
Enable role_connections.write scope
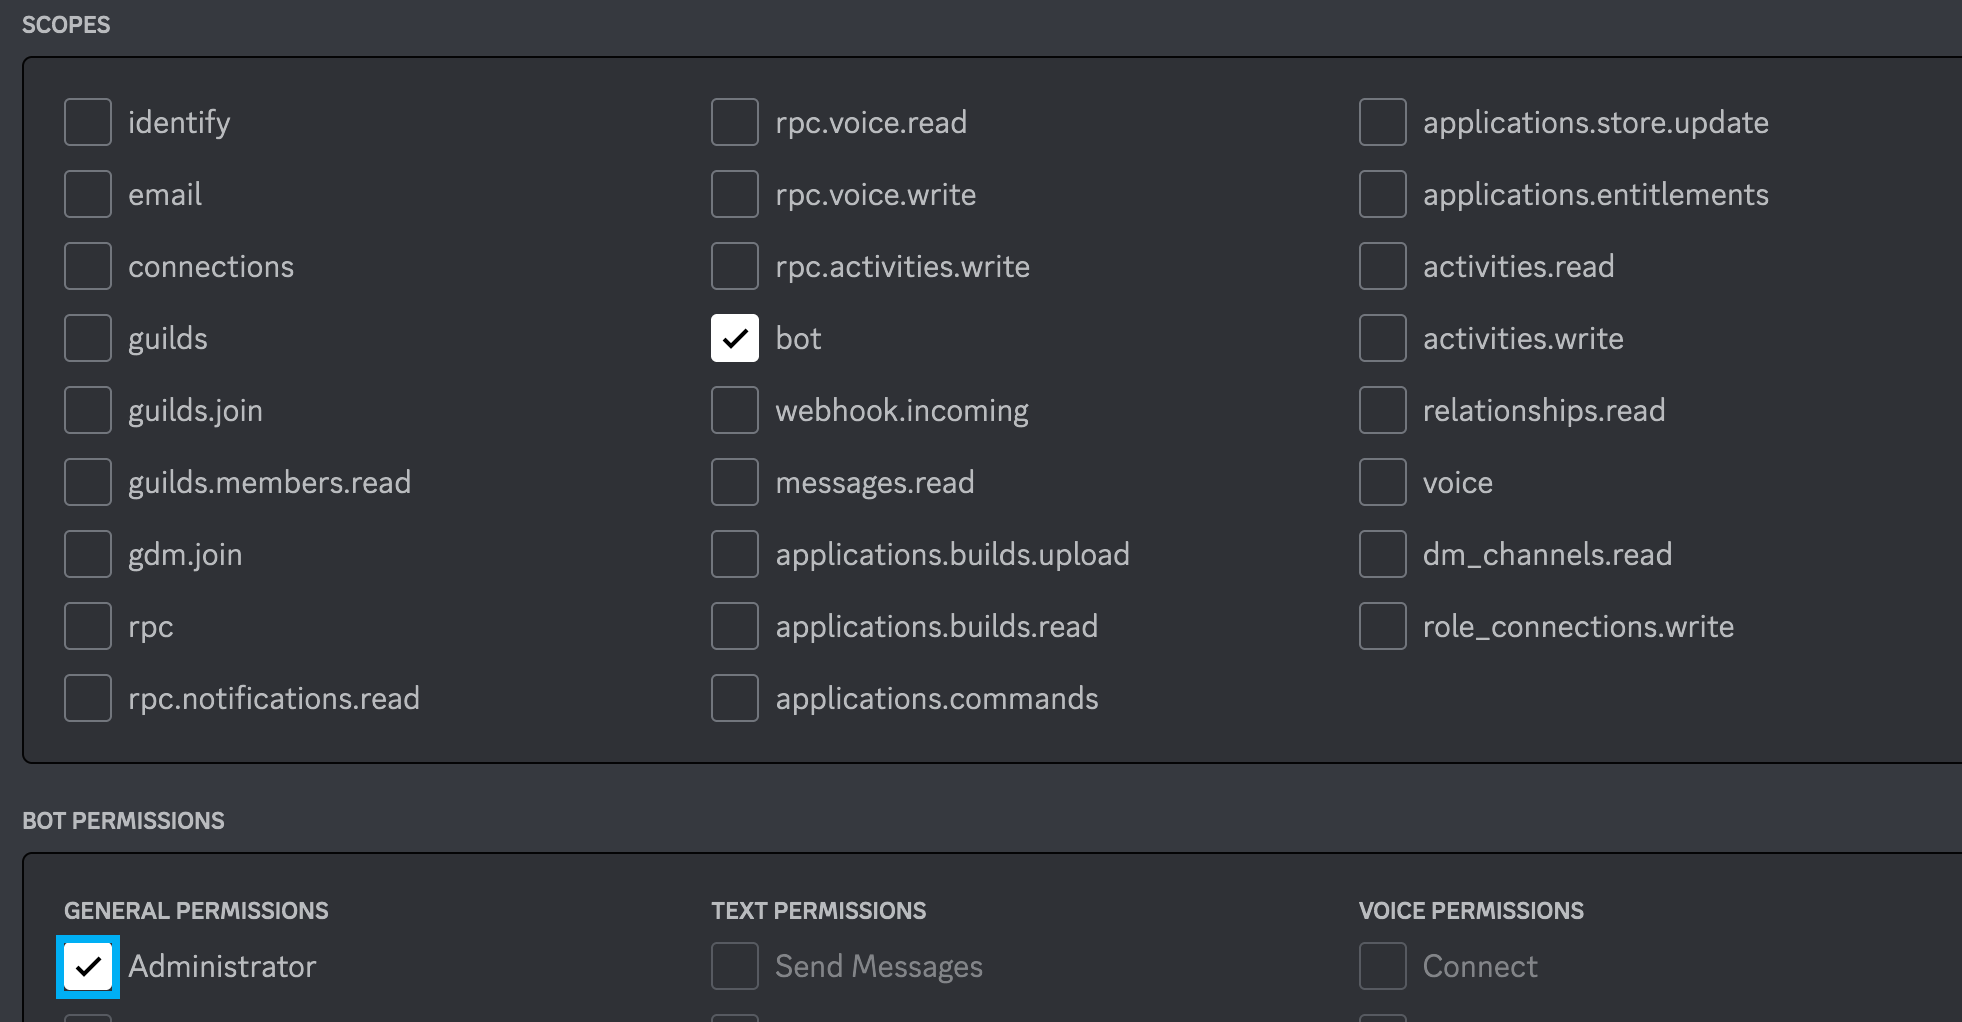pyautogui.click(x=1383, y=626)
